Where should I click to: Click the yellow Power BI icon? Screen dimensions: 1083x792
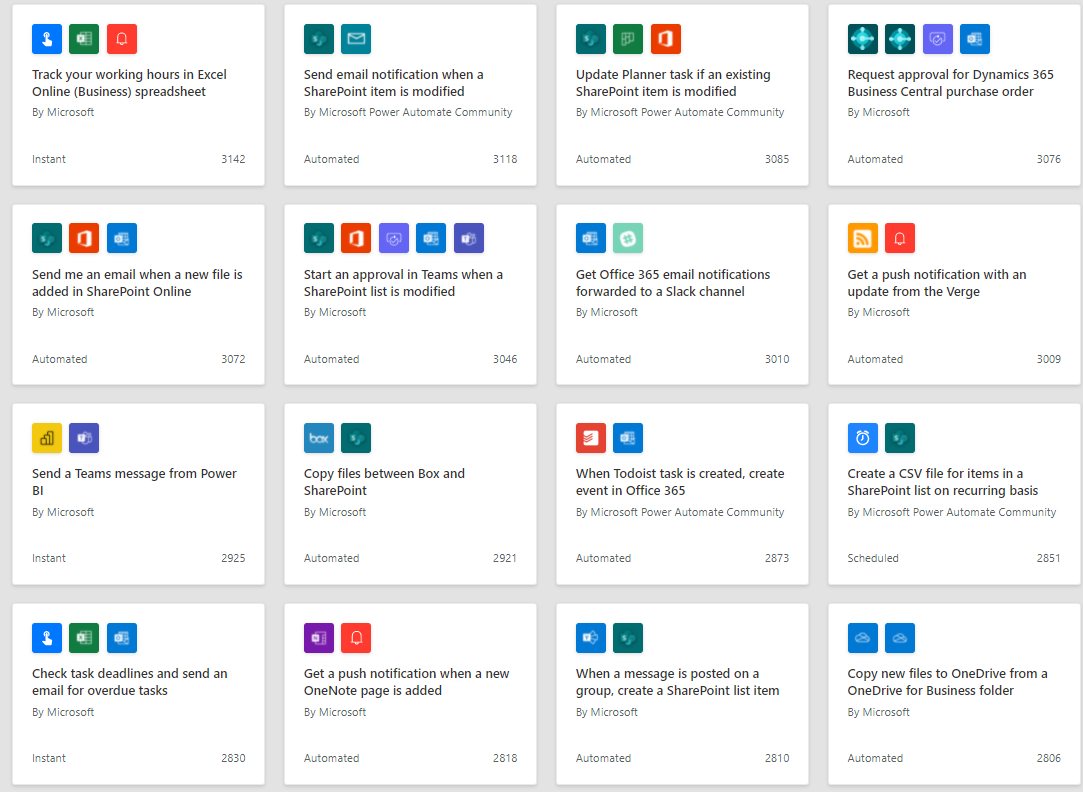tap(47, 438)
